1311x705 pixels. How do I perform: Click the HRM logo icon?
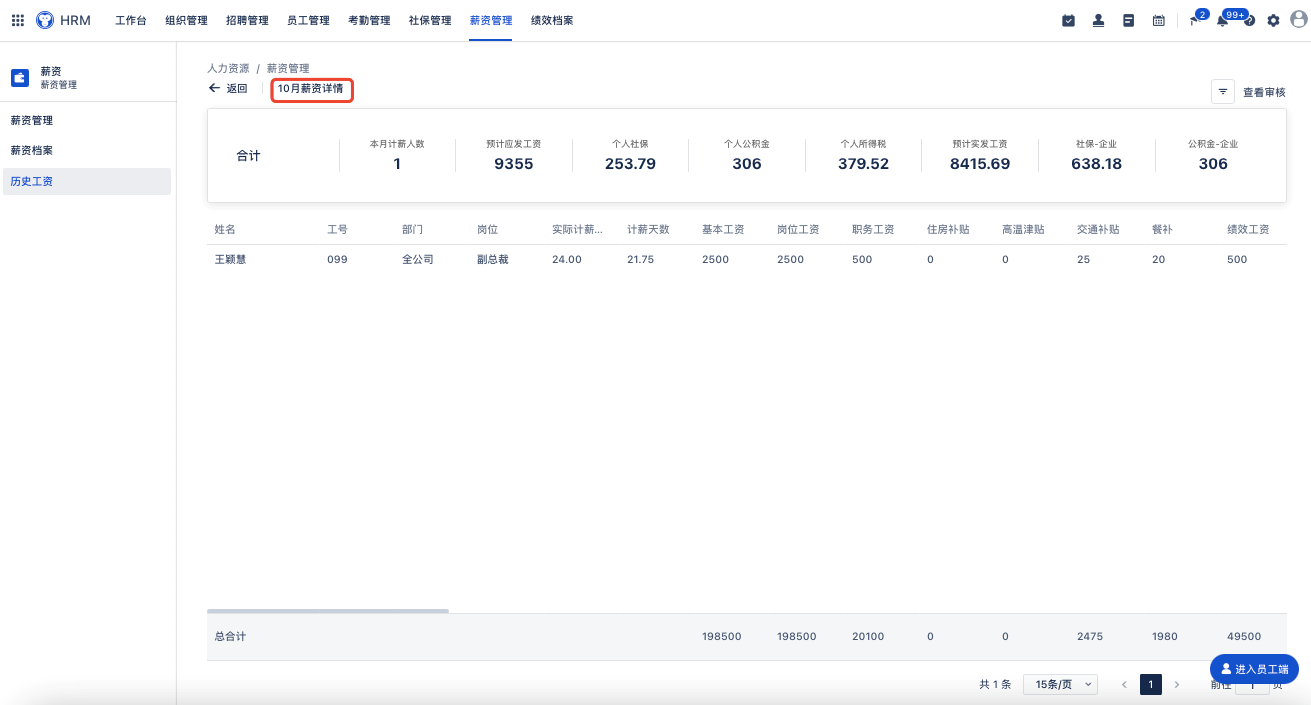45,20
